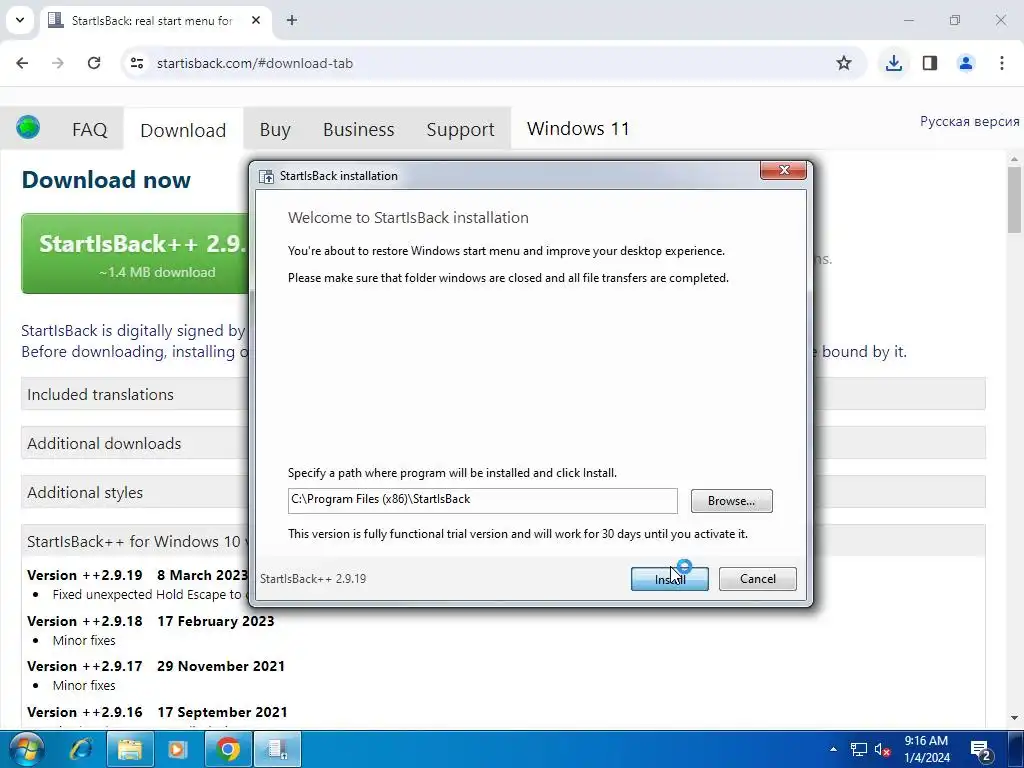
Task: Open Chrome profile menu
Action: (x=966, y=63)
